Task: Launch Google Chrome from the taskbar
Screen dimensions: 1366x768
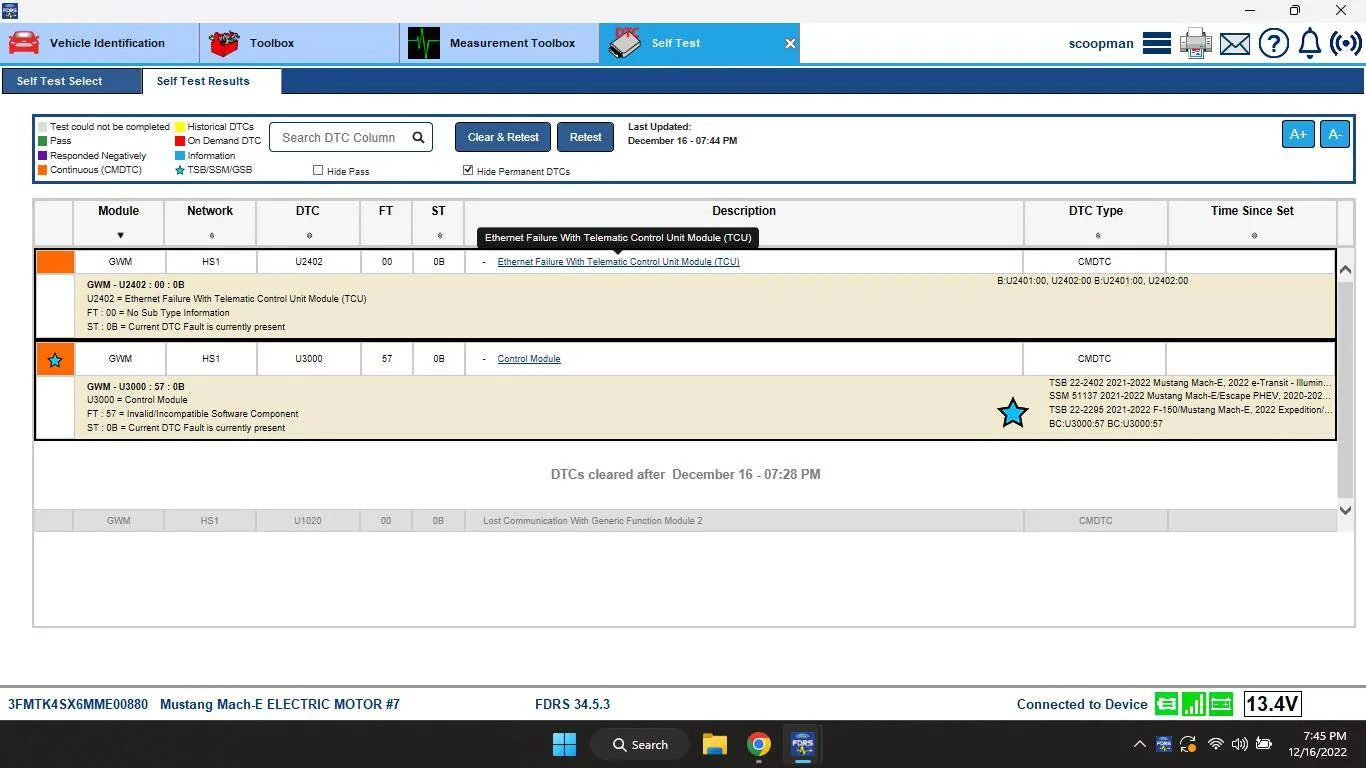Action: coord(758,744)
